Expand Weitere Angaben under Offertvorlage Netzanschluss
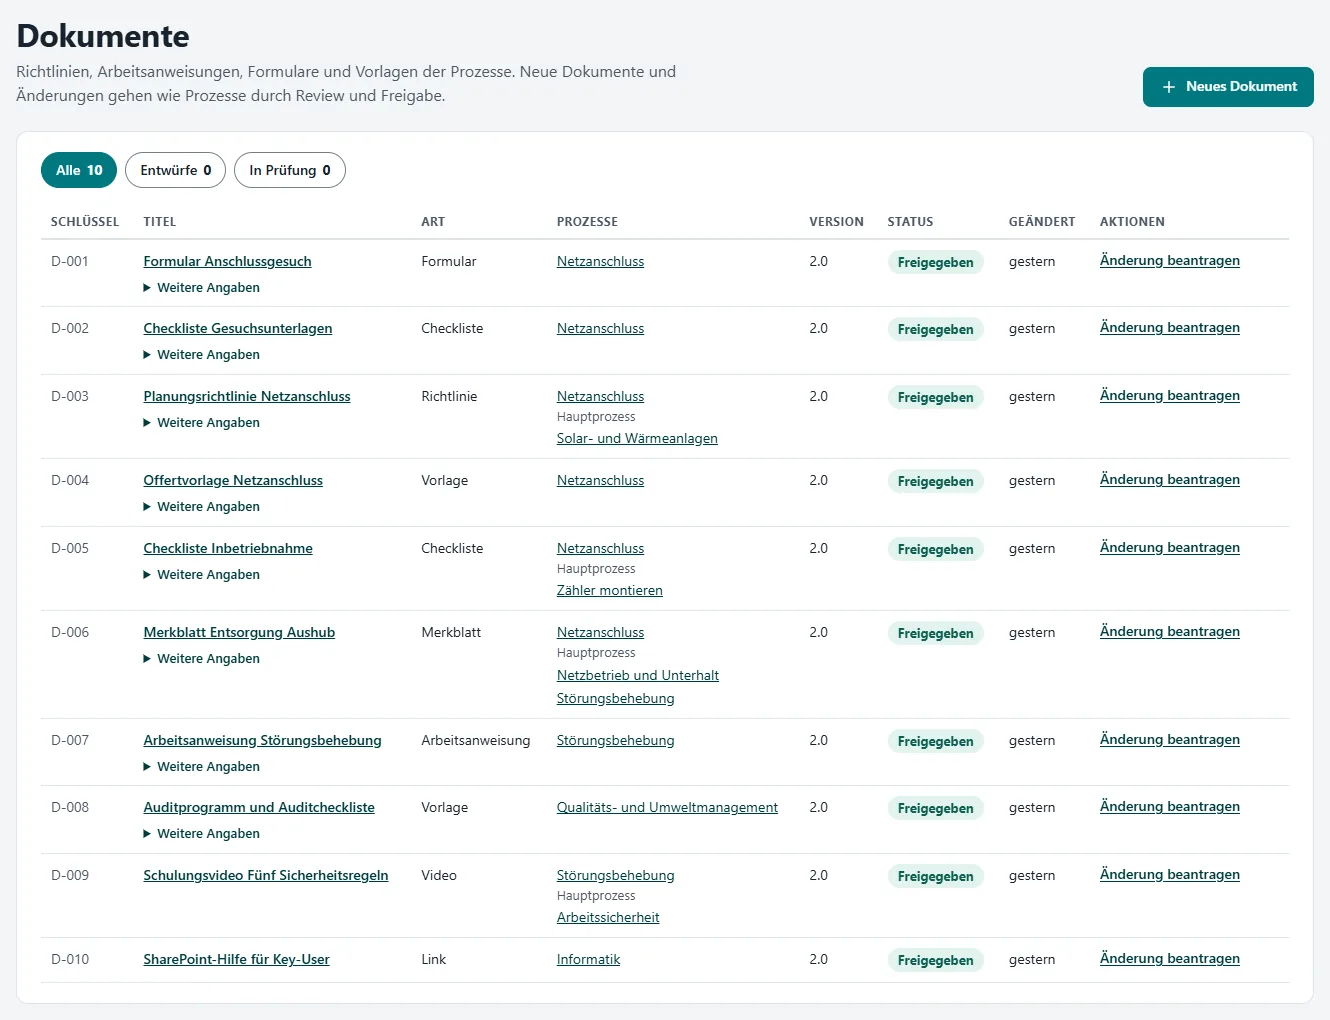Screen dimensions: 1330x1020 click(x=202, y=507)
